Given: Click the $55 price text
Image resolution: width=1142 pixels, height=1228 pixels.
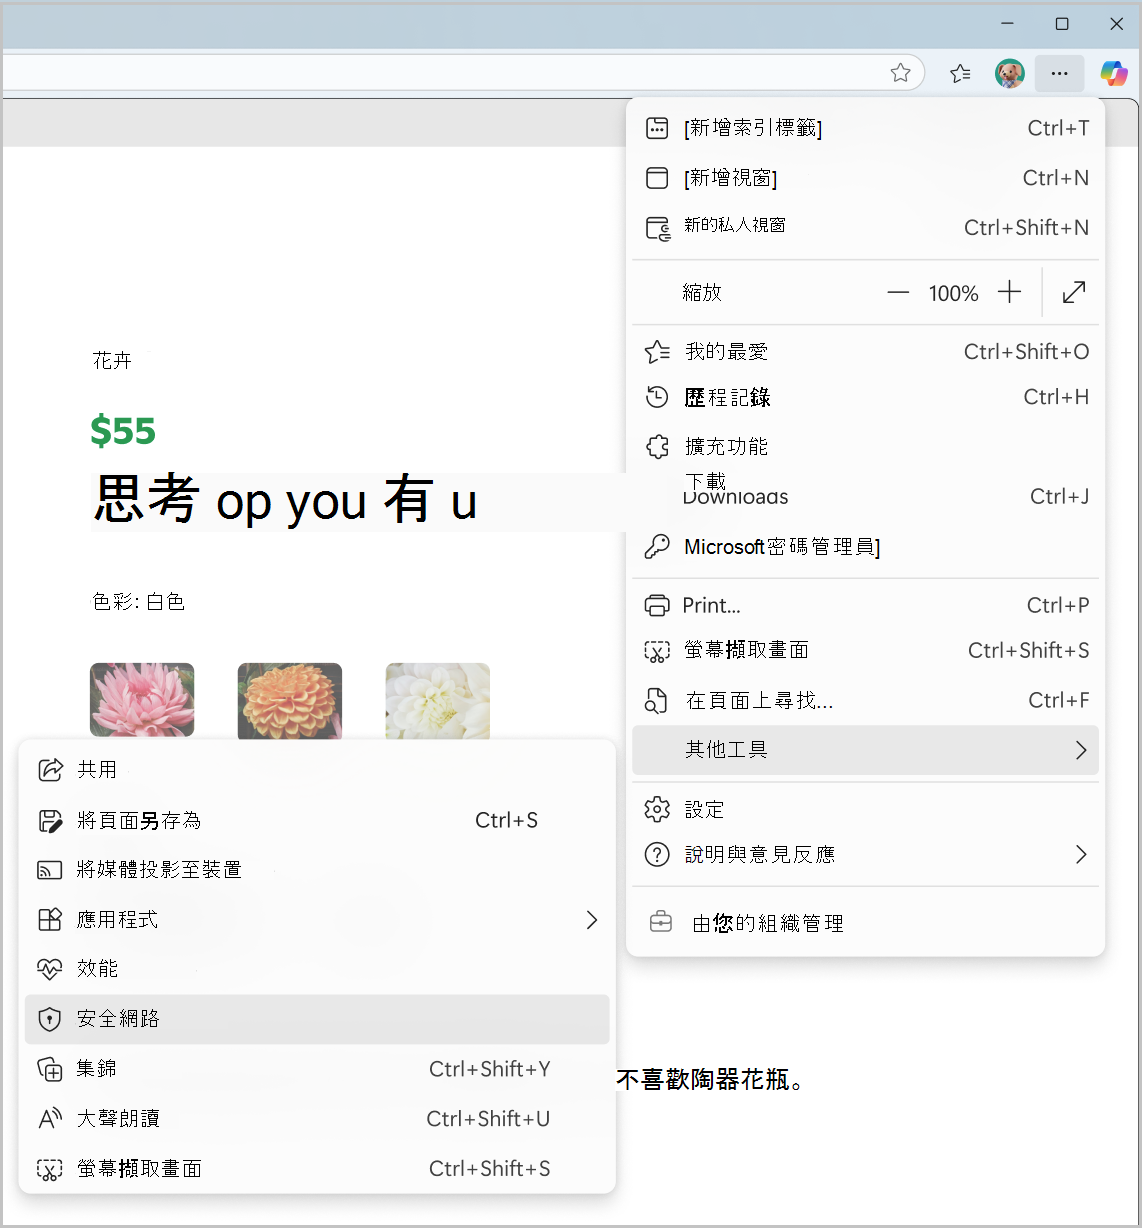Looking at the screenshot, I should [123, 431].
